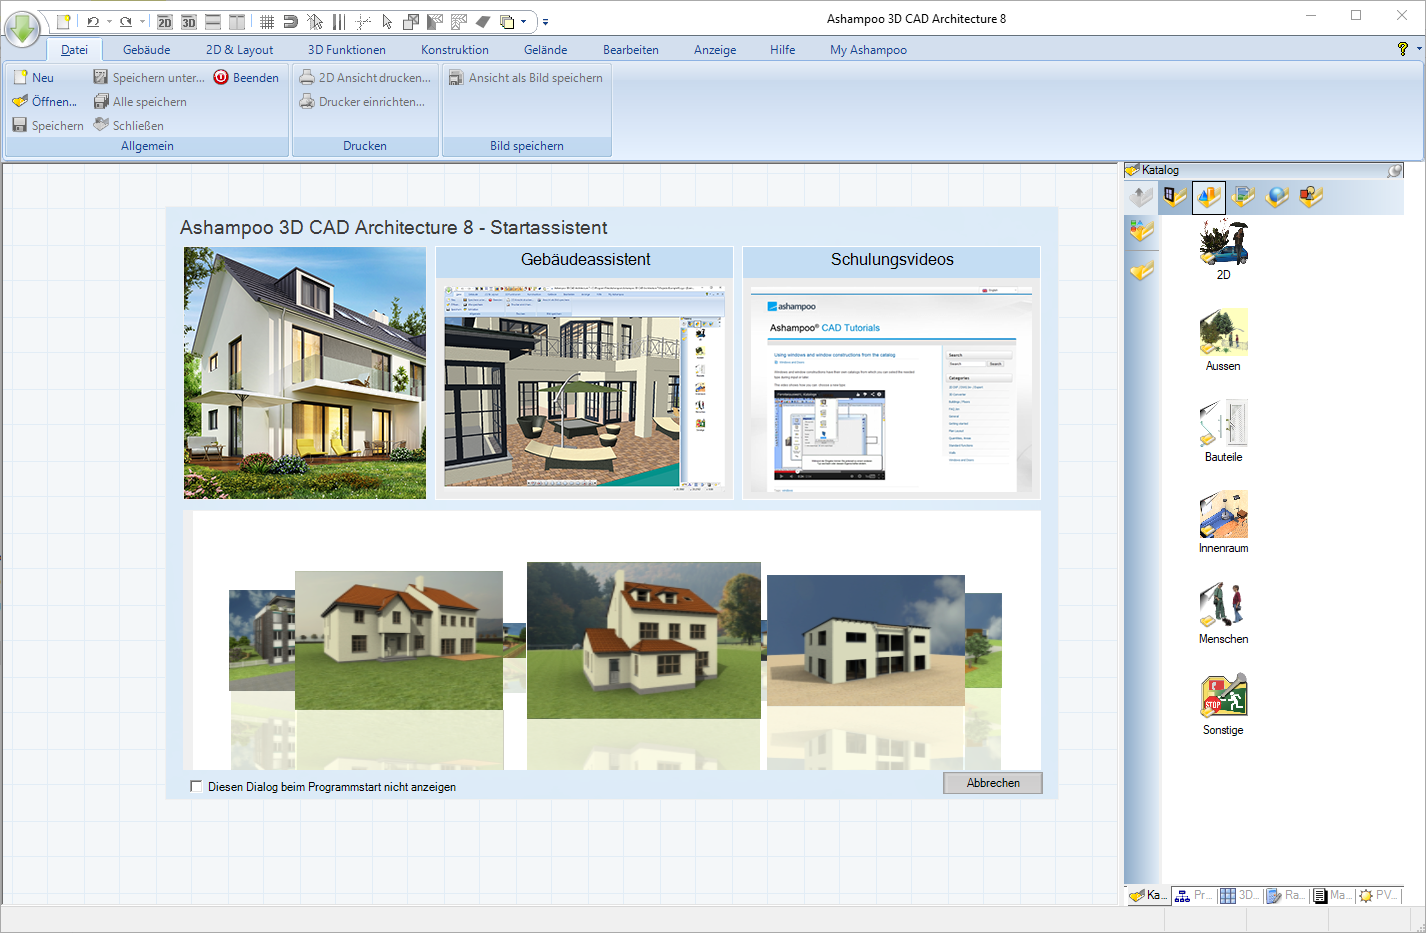The image size is (1426, 933).
Task: Click the Beenden power icon
Action: pyautogui.click(x=221, y=77)
